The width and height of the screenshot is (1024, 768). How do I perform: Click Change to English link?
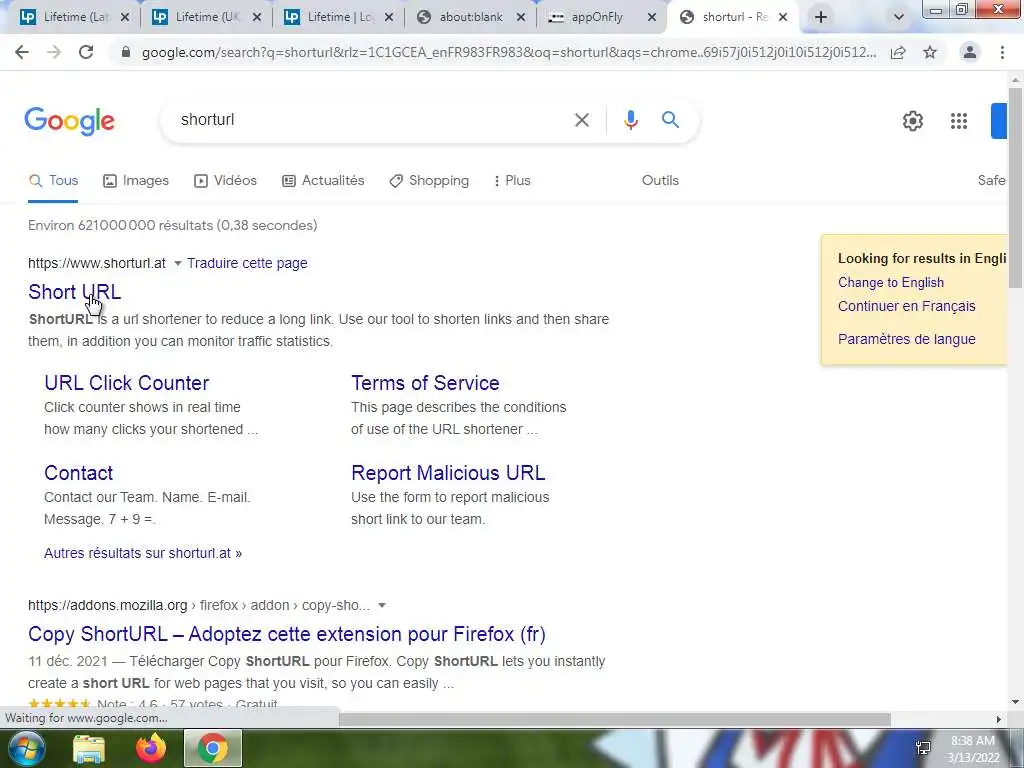click(x=891, y=283)
